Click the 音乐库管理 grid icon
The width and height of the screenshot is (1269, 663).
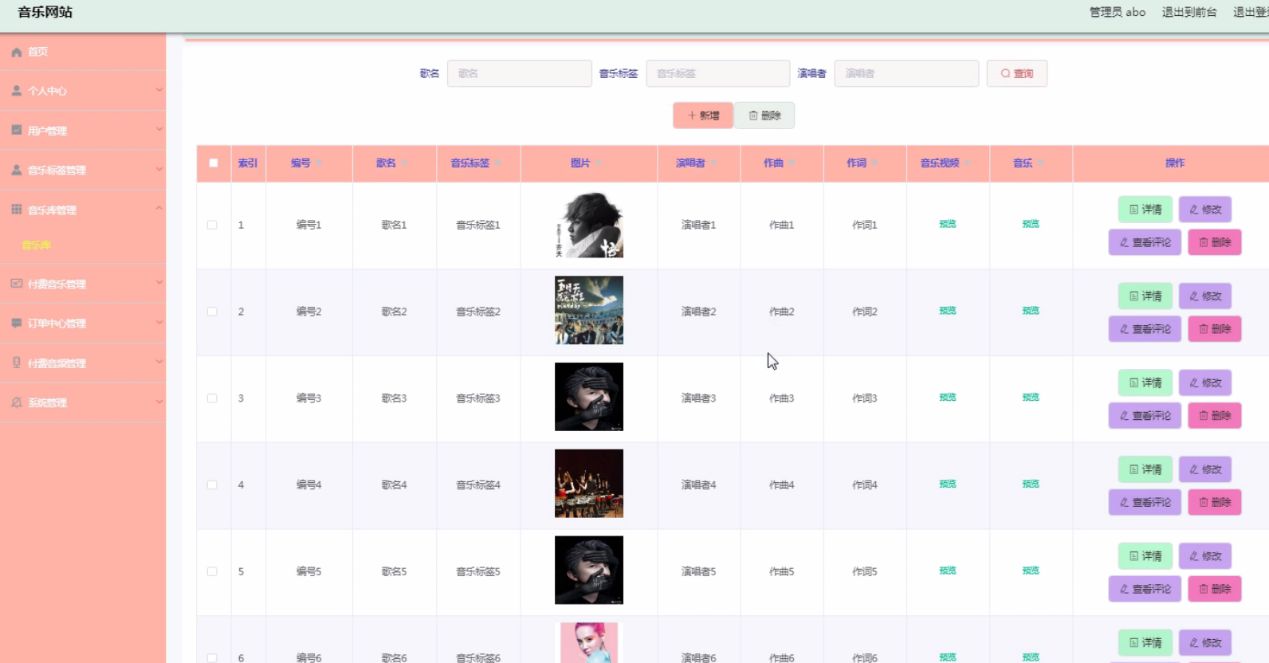[x=16, y=210]
